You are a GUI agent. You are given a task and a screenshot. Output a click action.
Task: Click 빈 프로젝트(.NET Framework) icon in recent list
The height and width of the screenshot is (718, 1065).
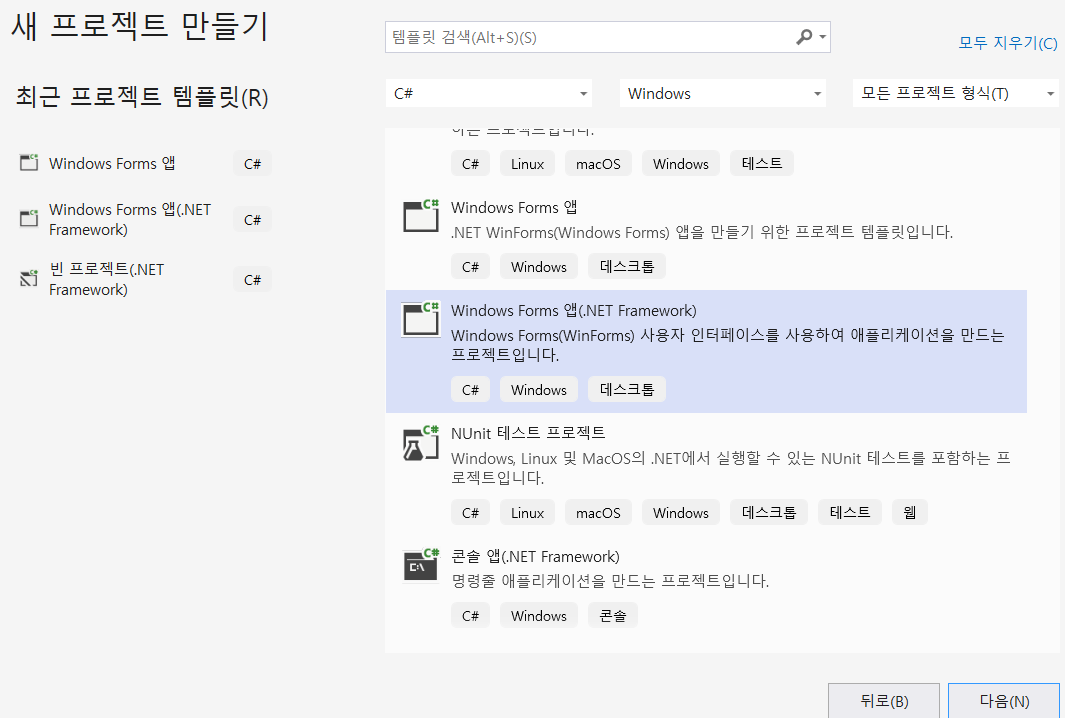29,278
